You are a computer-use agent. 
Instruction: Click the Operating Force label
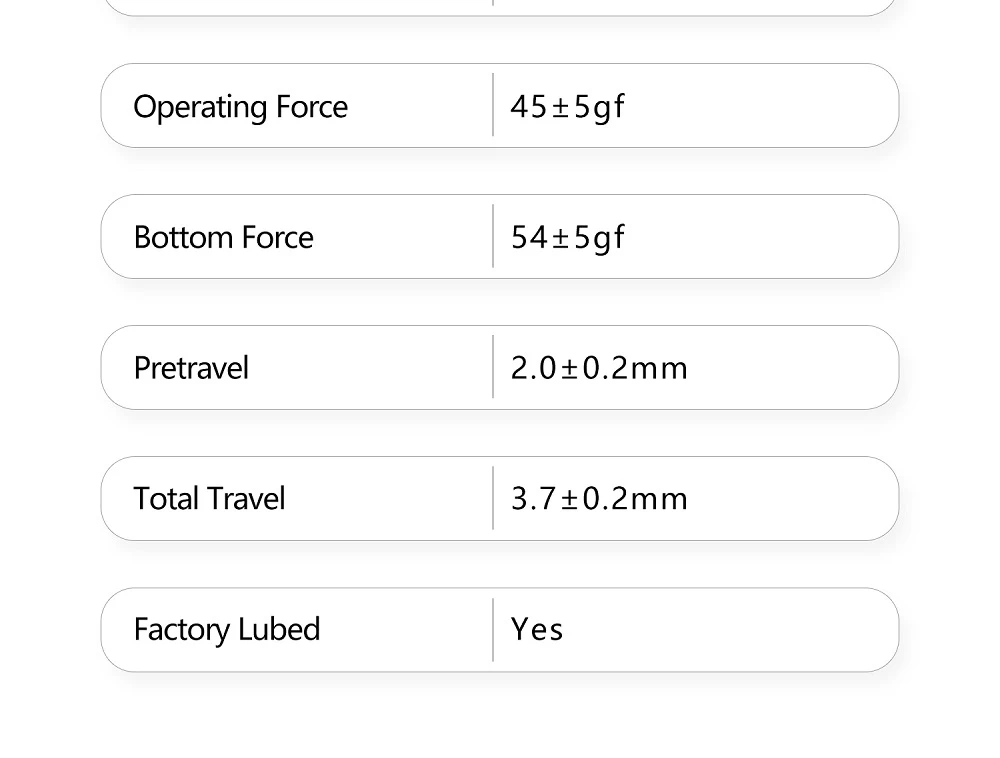tap(240, 107)
